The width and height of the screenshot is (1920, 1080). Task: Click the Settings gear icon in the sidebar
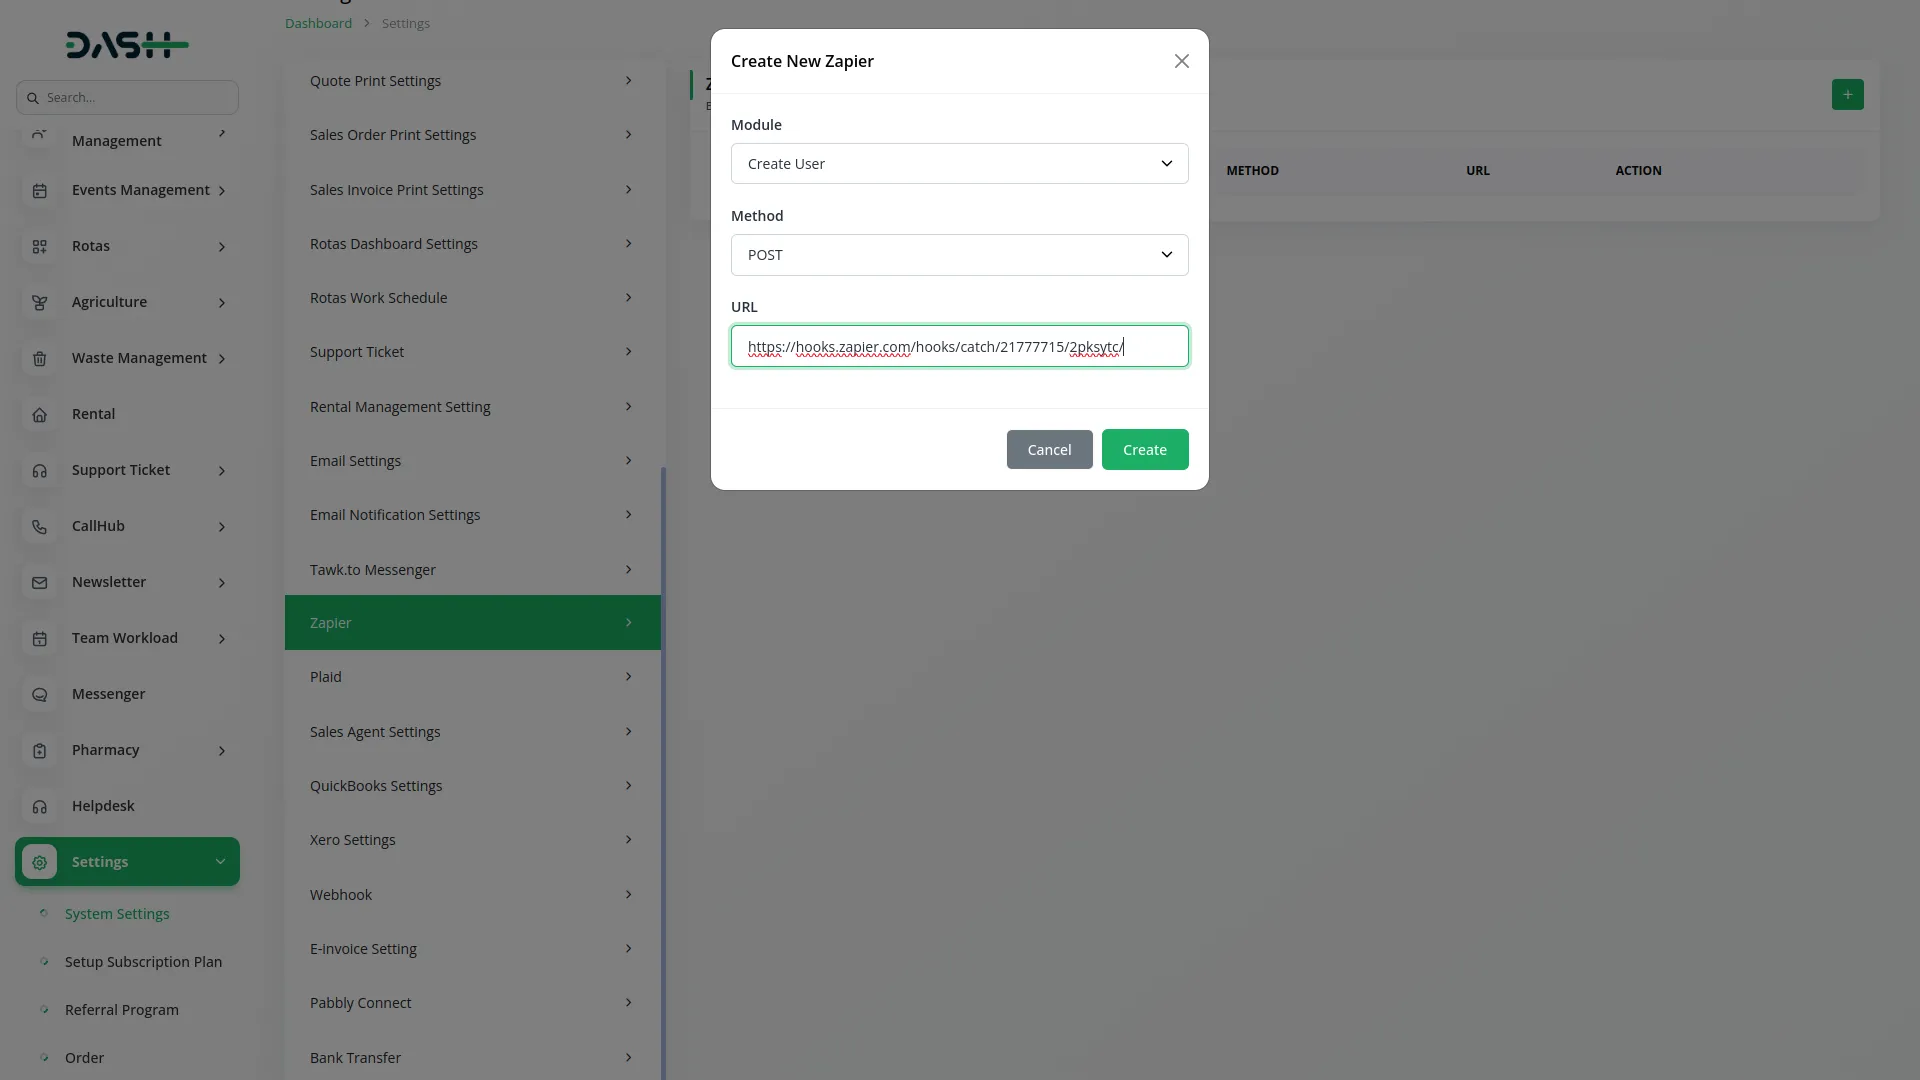(39, 861)
